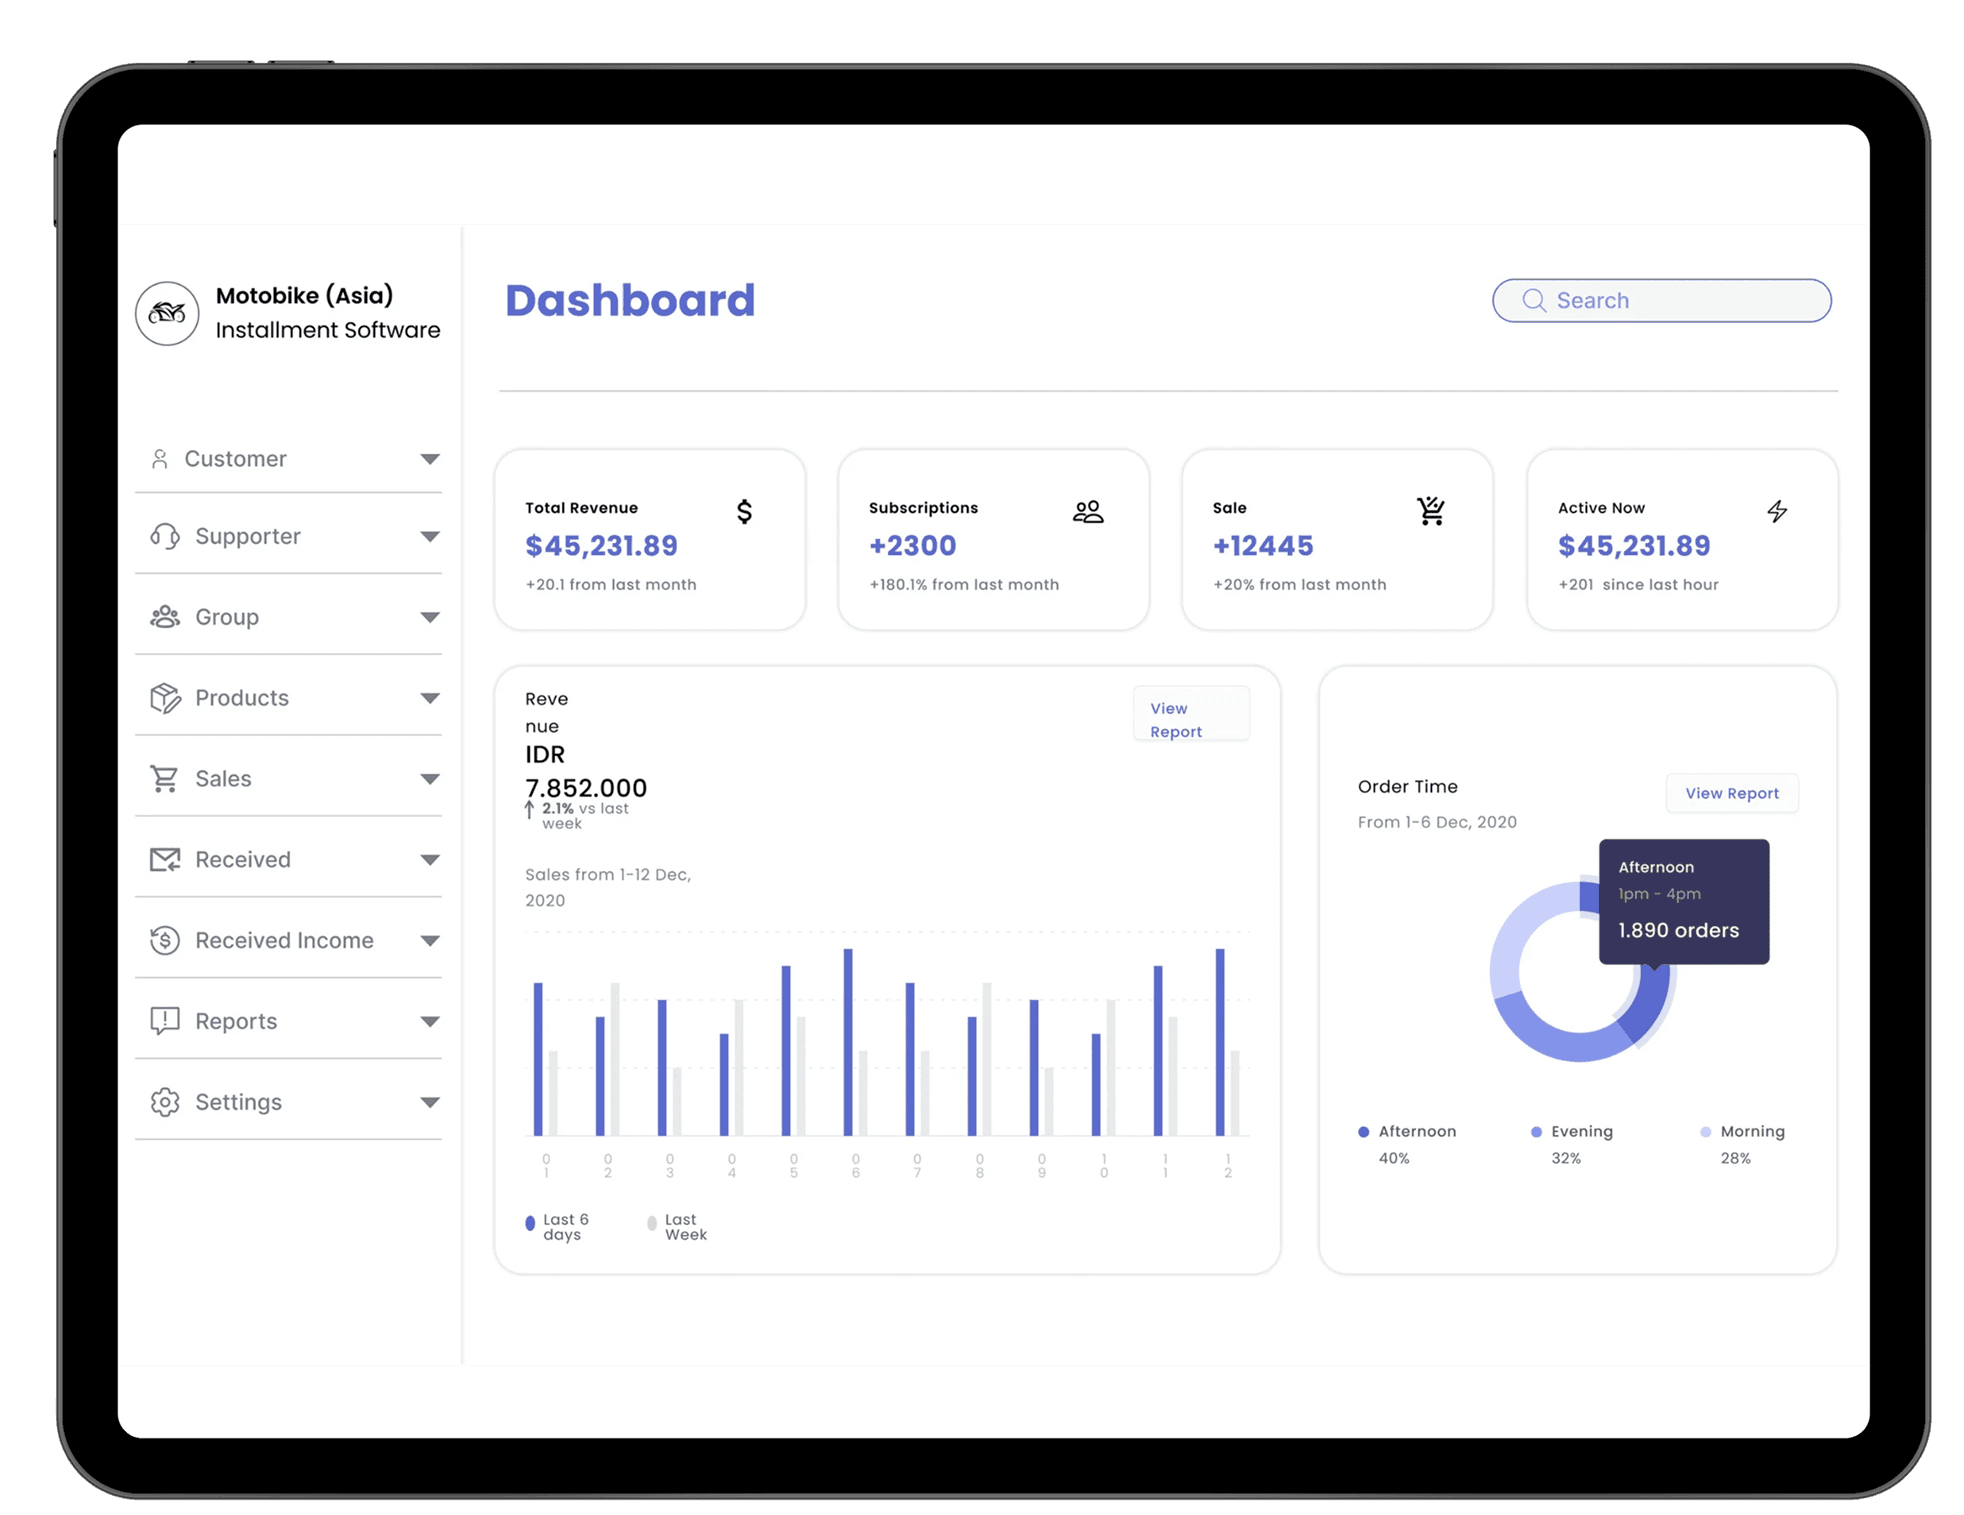Click the Active Now $45,231.89 value
Image resolution: width=1964 pixels, height=1515 pixels.
pyautogui.click(x=1634, y=546)
